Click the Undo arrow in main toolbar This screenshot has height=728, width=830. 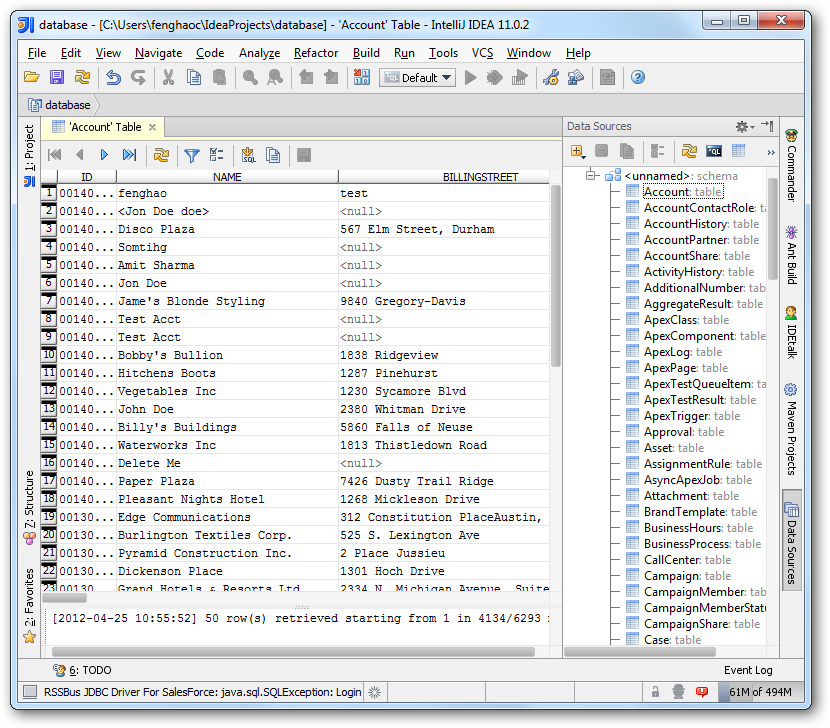click(x=113, y=77)
